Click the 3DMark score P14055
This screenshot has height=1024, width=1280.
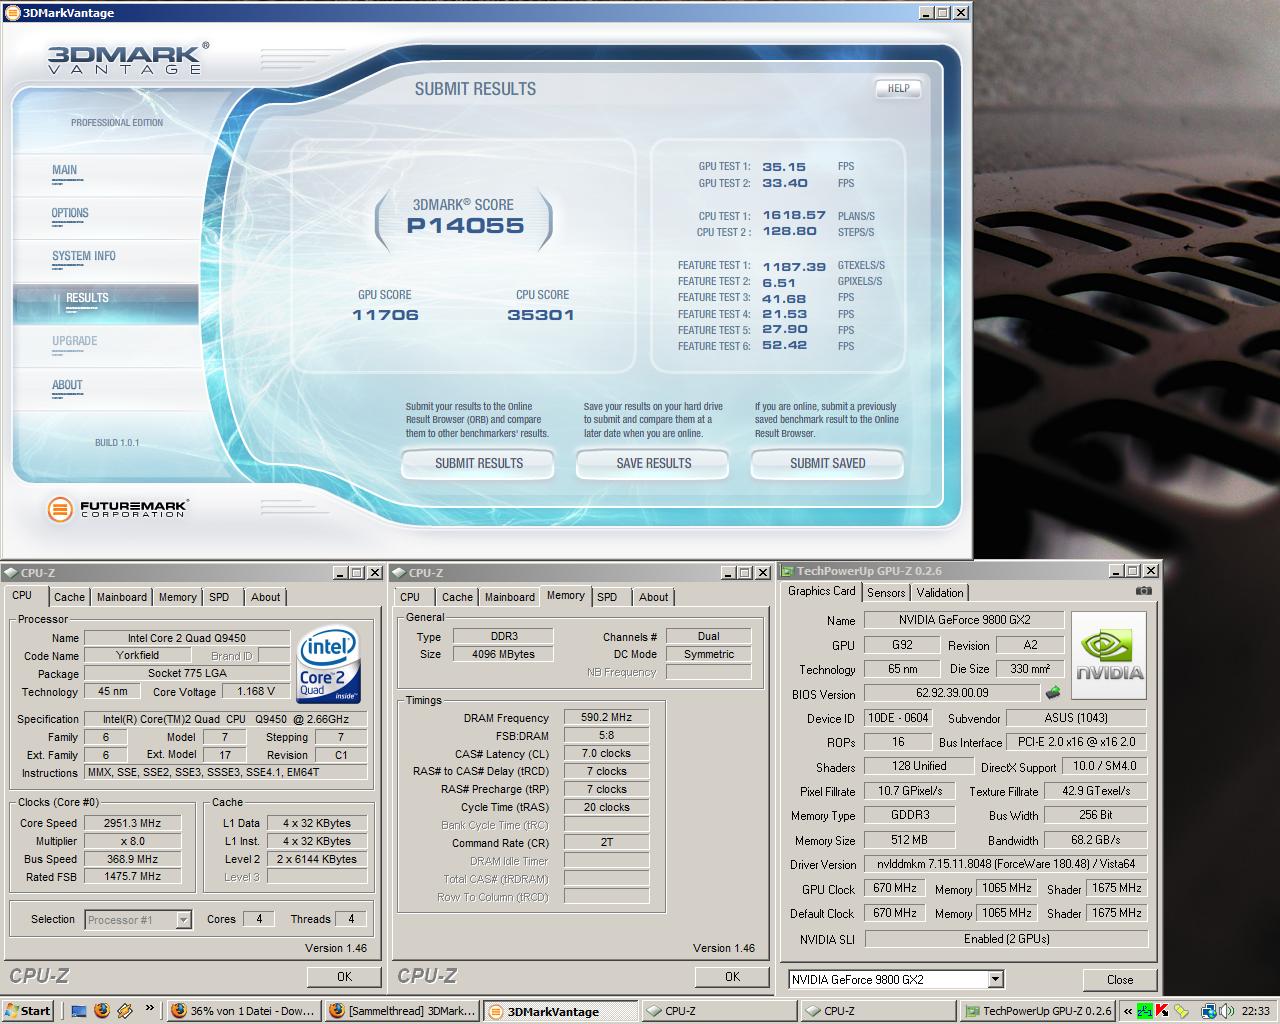point(465,226)
